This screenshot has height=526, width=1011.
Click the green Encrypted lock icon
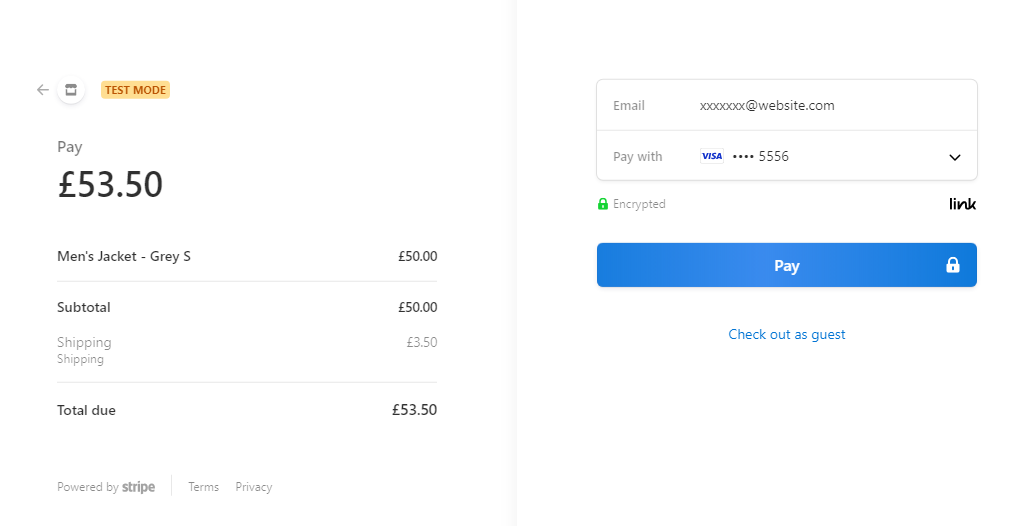(603, 204)
